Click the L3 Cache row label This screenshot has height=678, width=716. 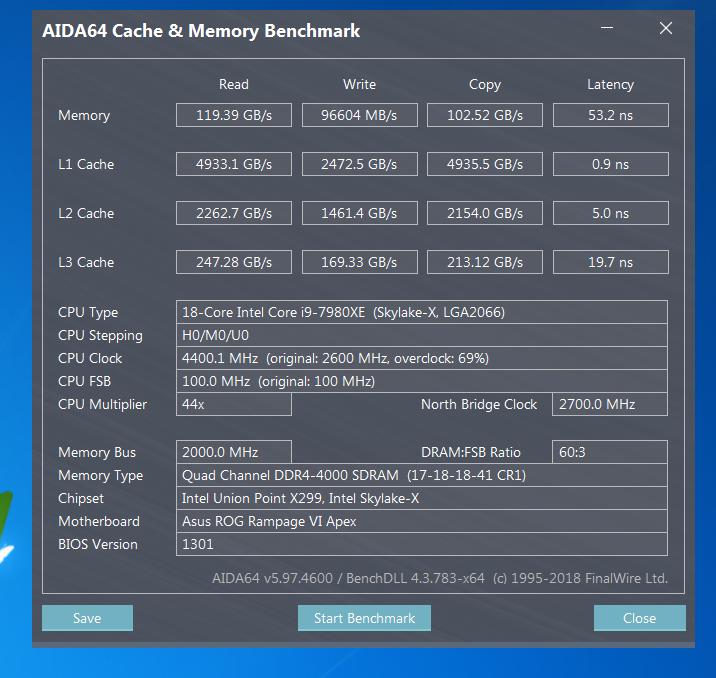pos(86,263)
